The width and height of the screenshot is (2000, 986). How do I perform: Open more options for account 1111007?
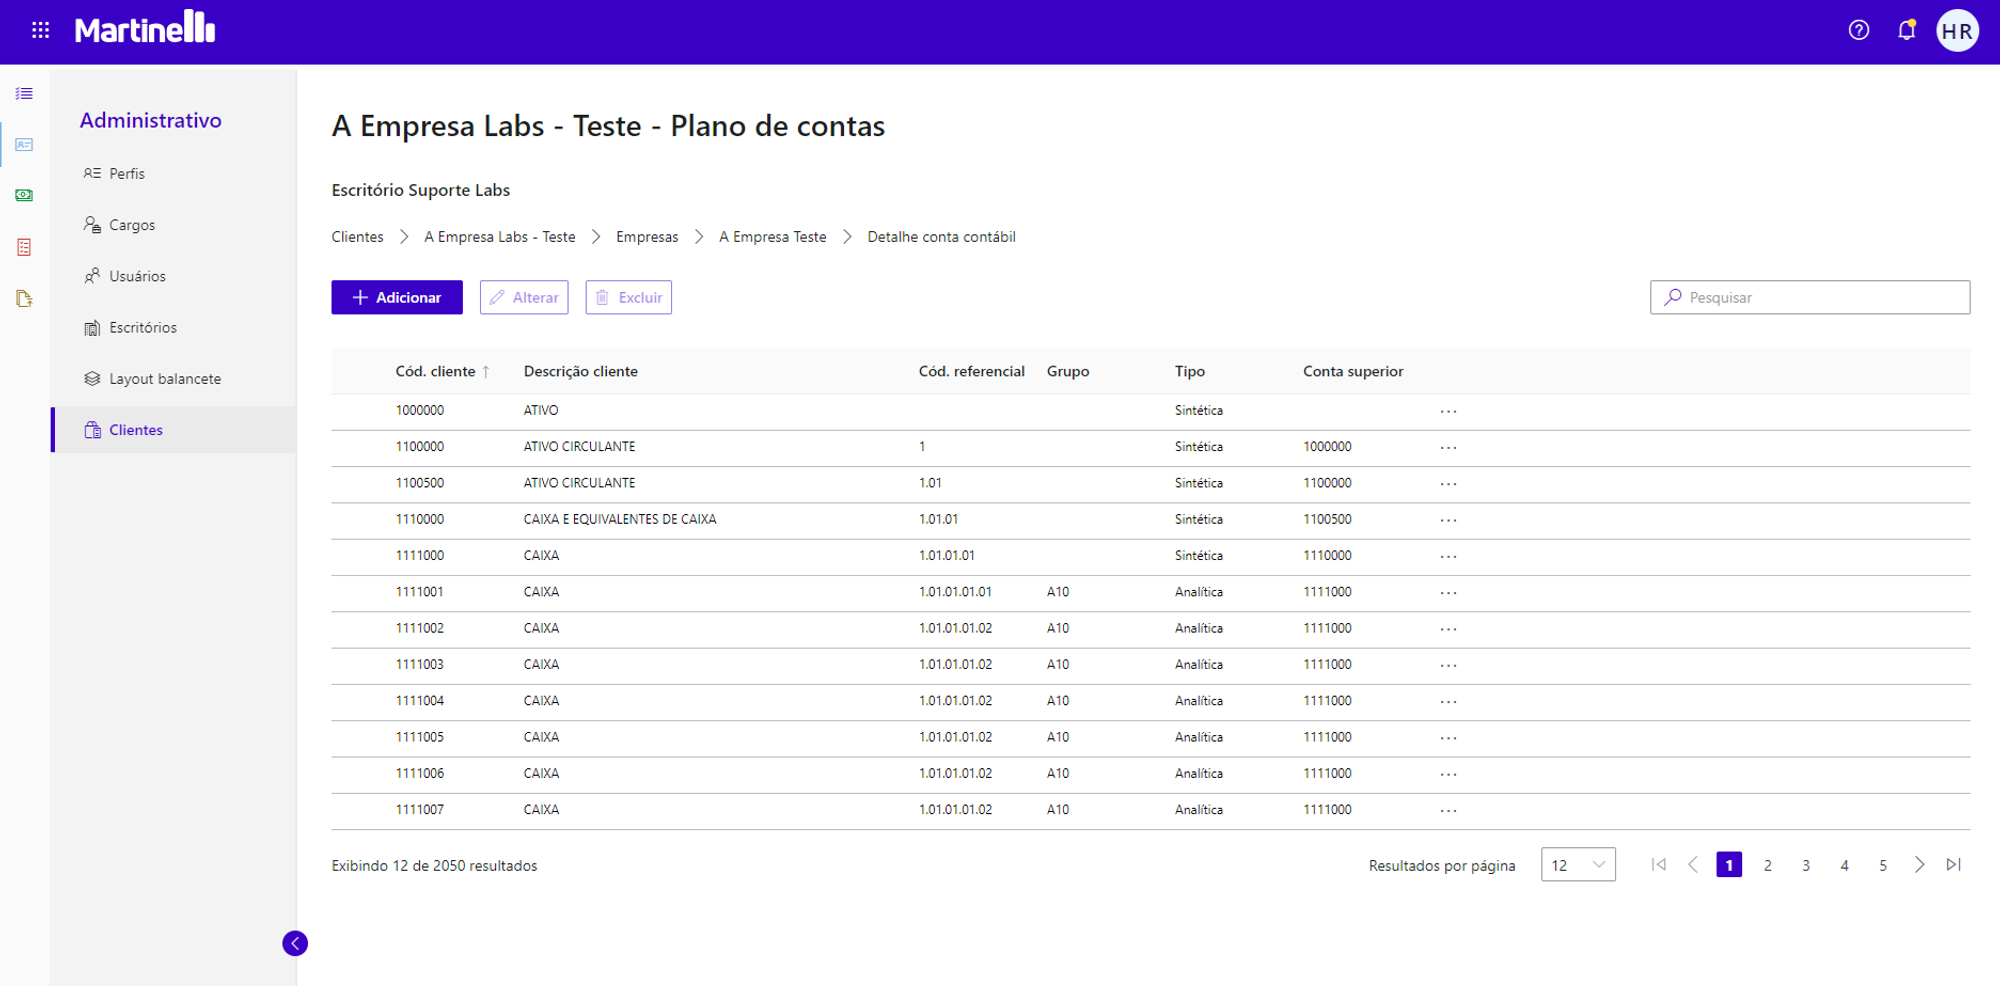coord(1448,810)
